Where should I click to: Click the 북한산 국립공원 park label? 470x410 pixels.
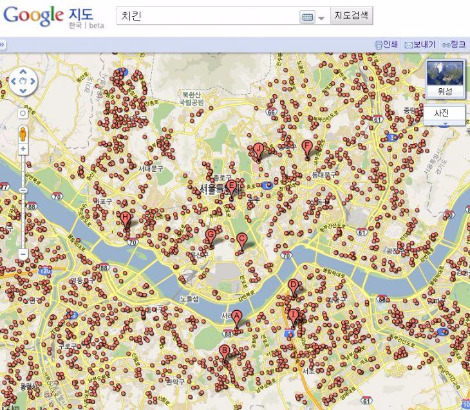192,99
